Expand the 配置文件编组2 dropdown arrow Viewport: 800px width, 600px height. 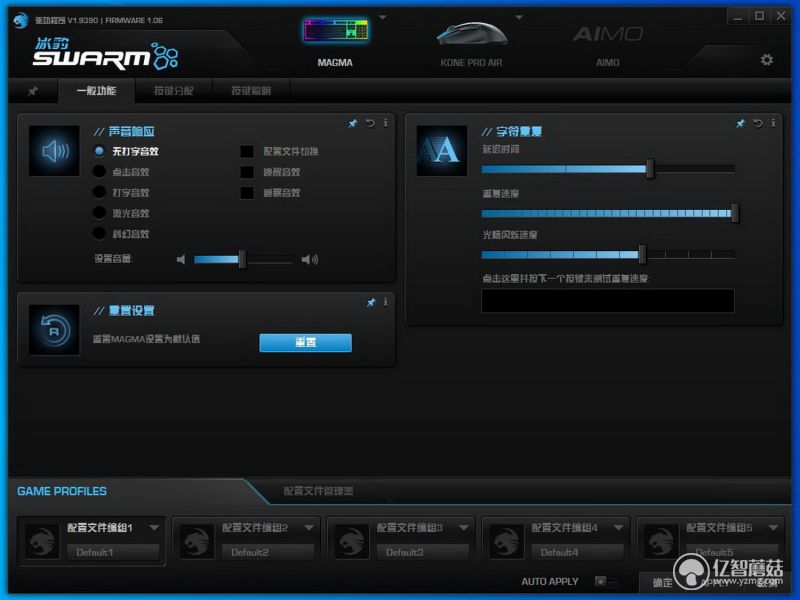pos(309,527)
